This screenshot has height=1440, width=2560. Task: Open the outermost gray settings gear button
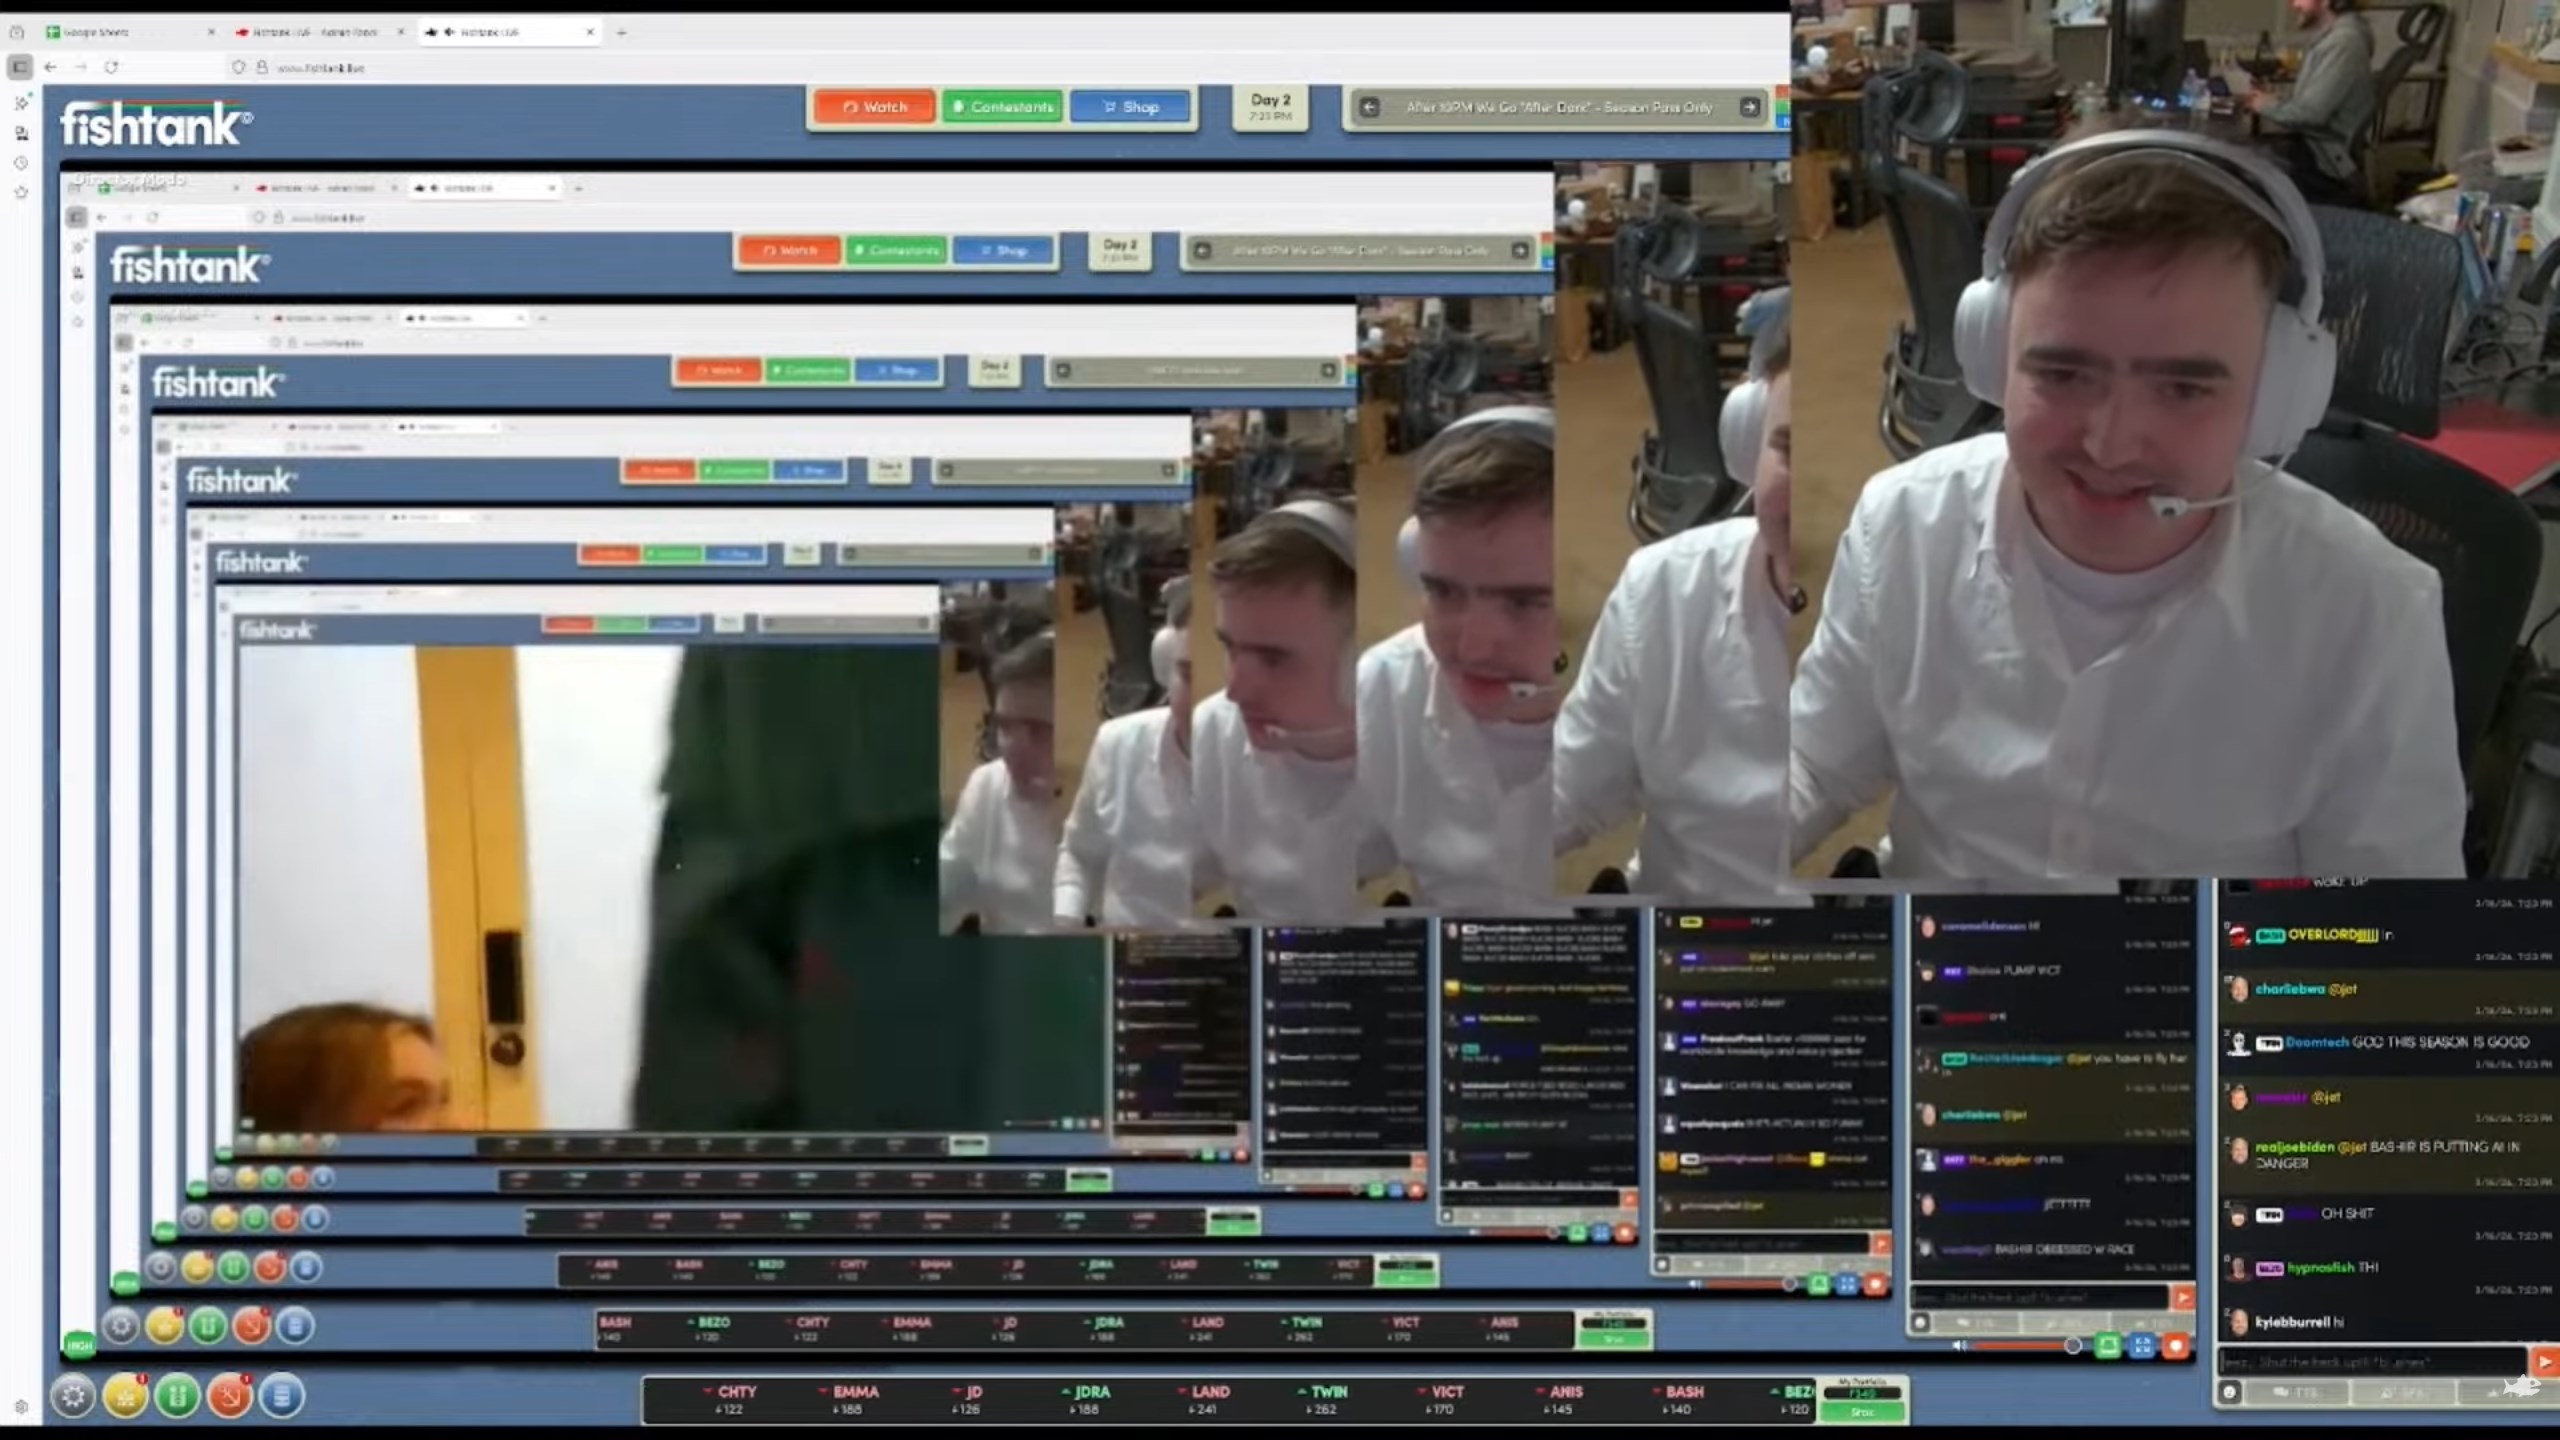73,1396
